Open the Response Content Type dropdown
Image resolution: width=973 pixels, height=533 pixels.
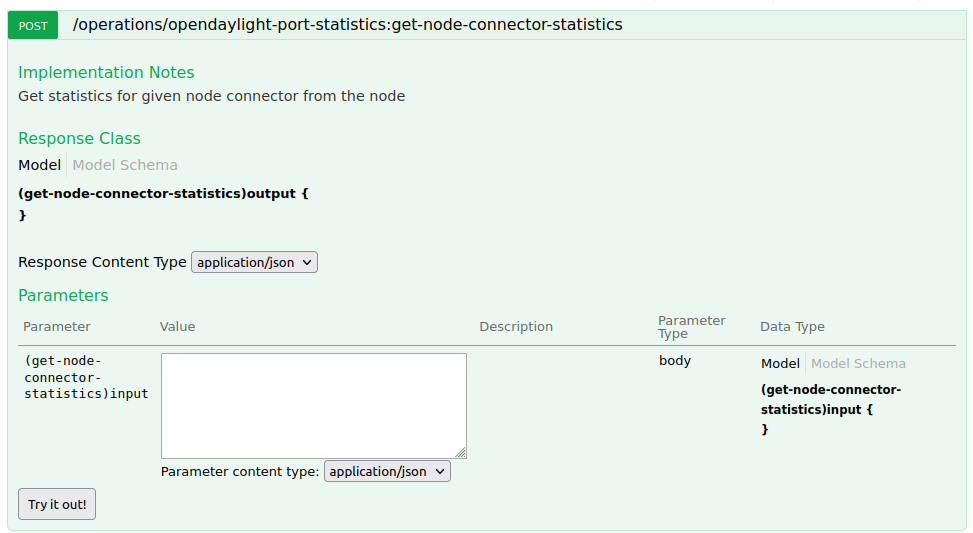tap(254, 262)
